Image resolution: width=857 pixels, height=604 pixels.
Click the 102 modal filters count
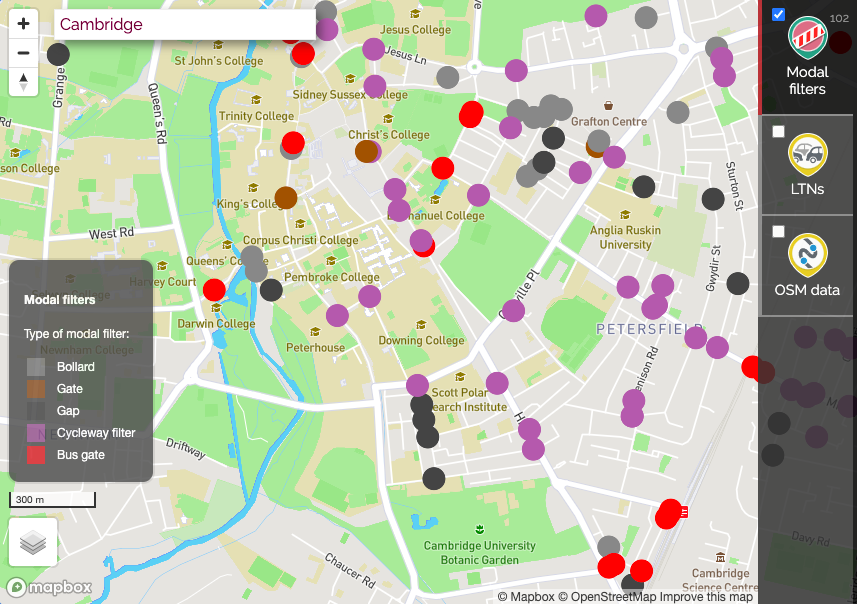839,19
